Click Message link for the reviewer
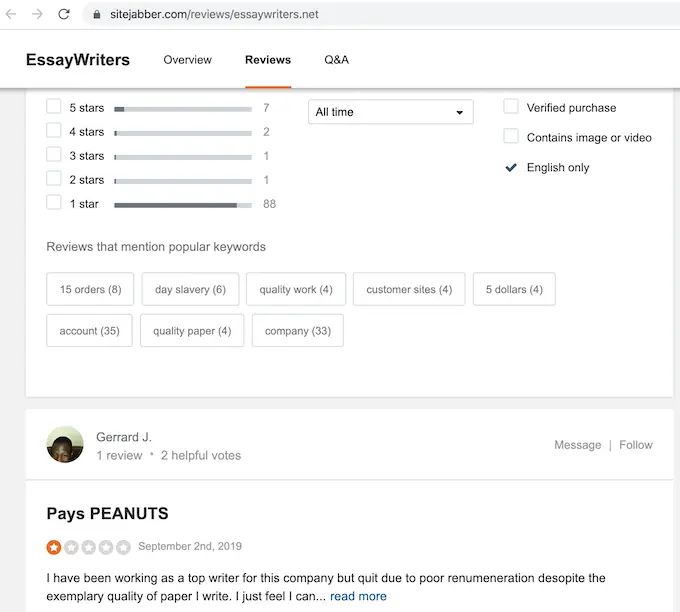 (x=578, y=445)
